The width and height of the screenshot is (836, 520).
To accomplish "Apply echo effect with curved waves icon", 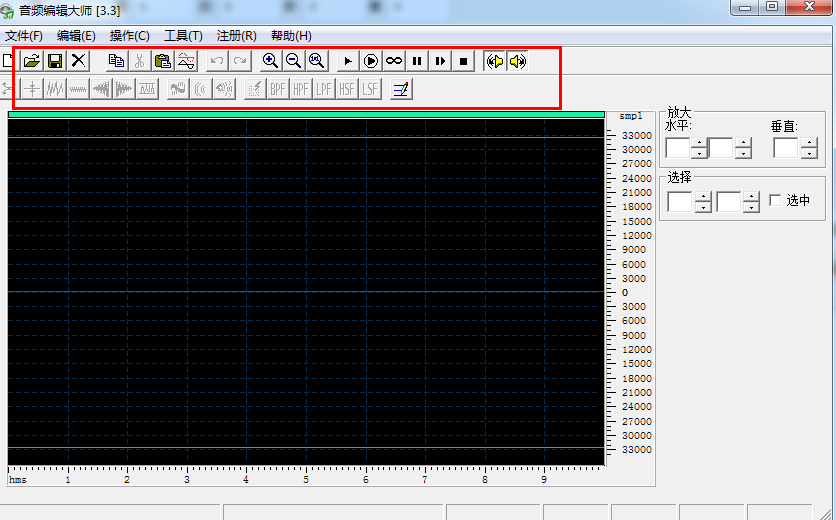I will click(201, 89).
